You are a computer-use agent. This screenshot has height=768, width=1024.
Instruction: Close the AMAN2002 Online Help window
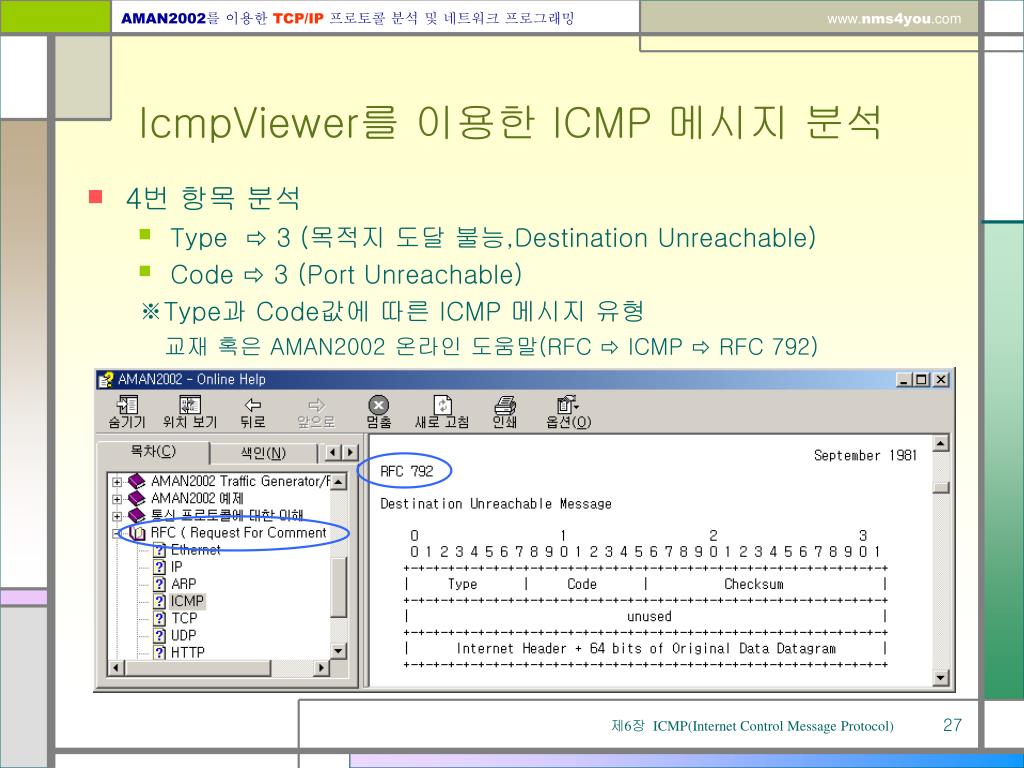click(940, 379)
